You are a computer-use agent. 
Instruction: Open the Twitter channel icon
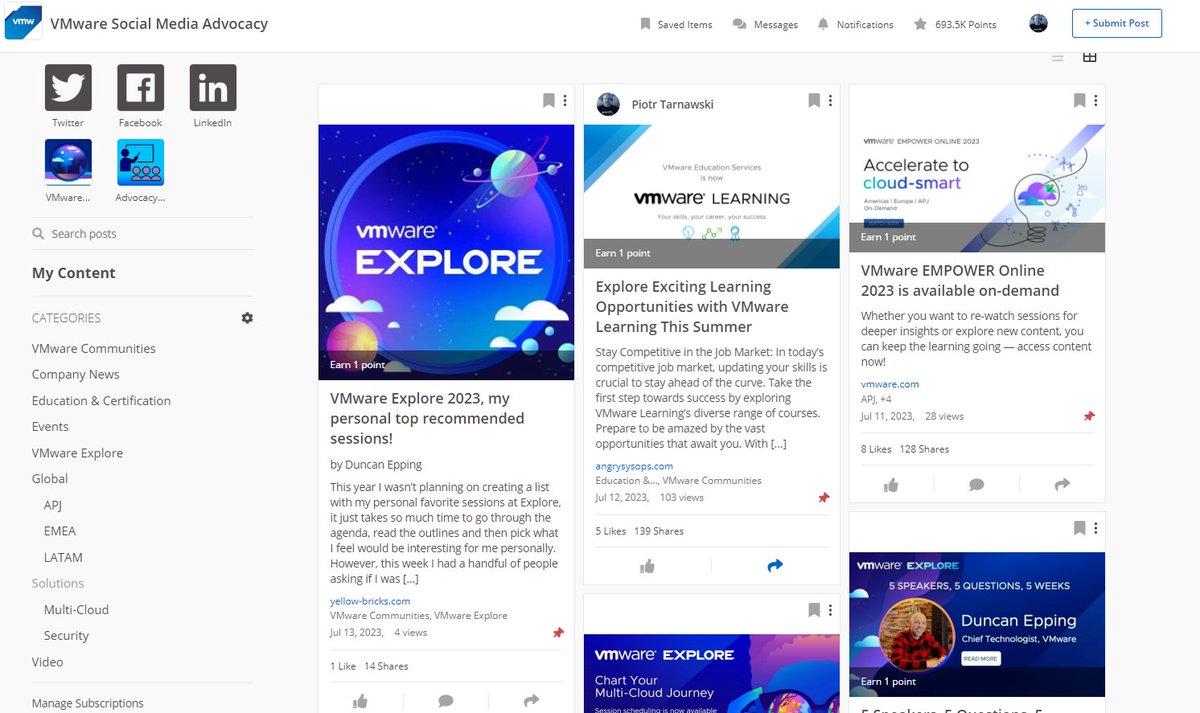(x=68, y=88)
